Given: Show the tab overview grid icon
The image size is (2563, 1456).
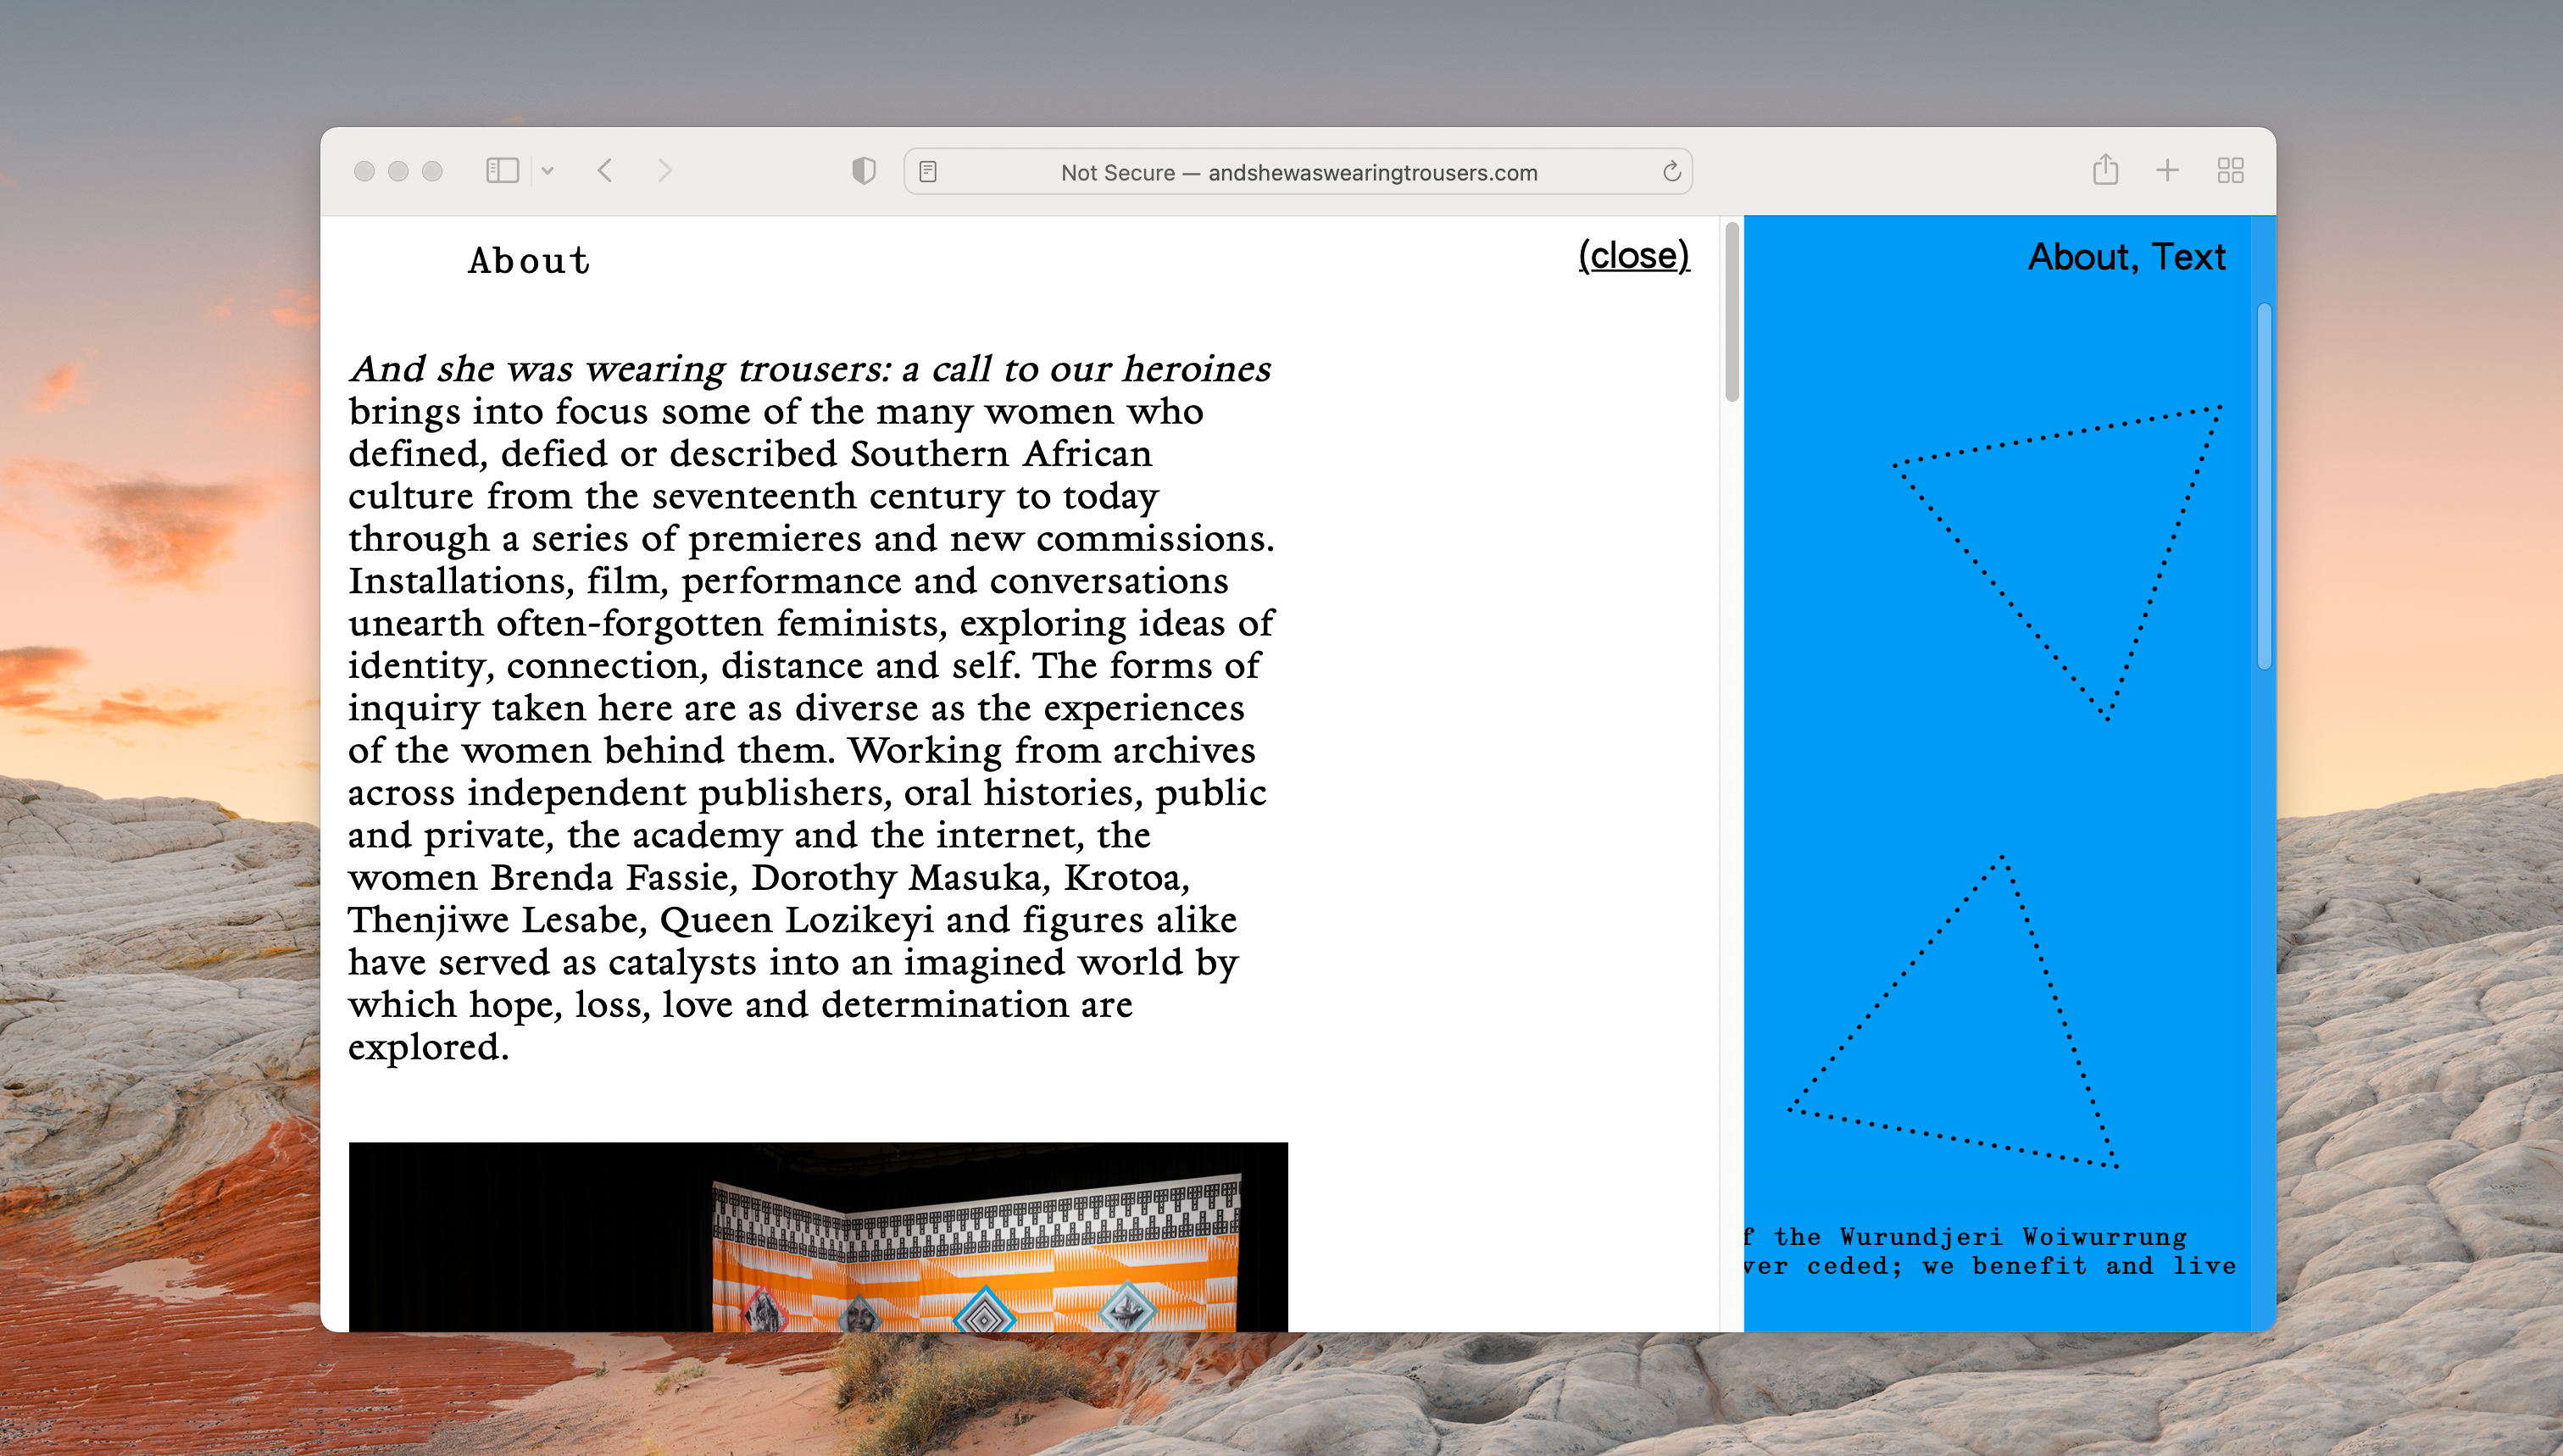Looking at the screenshot, I should click(2230, 171).
